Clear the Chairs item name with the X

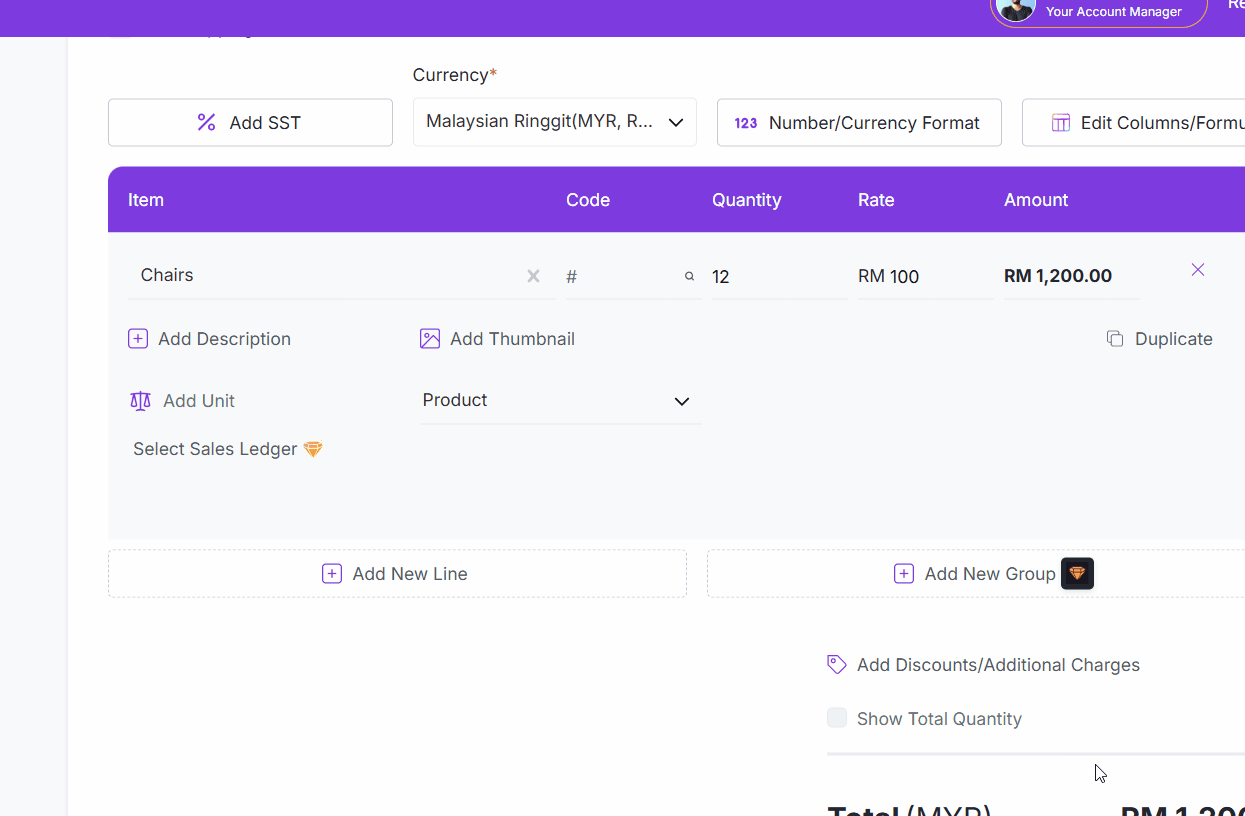coord(533,276)
